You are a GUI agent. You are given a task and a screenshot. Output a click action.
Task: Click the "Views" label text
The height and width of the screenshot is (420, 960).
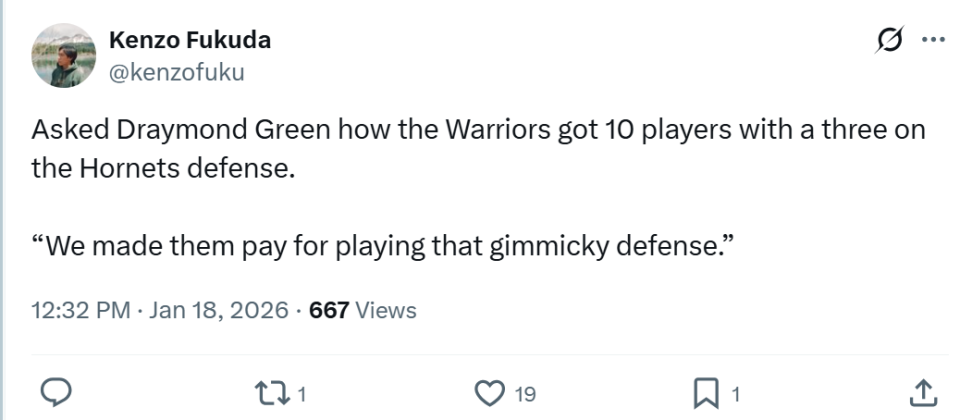(386, 310)
